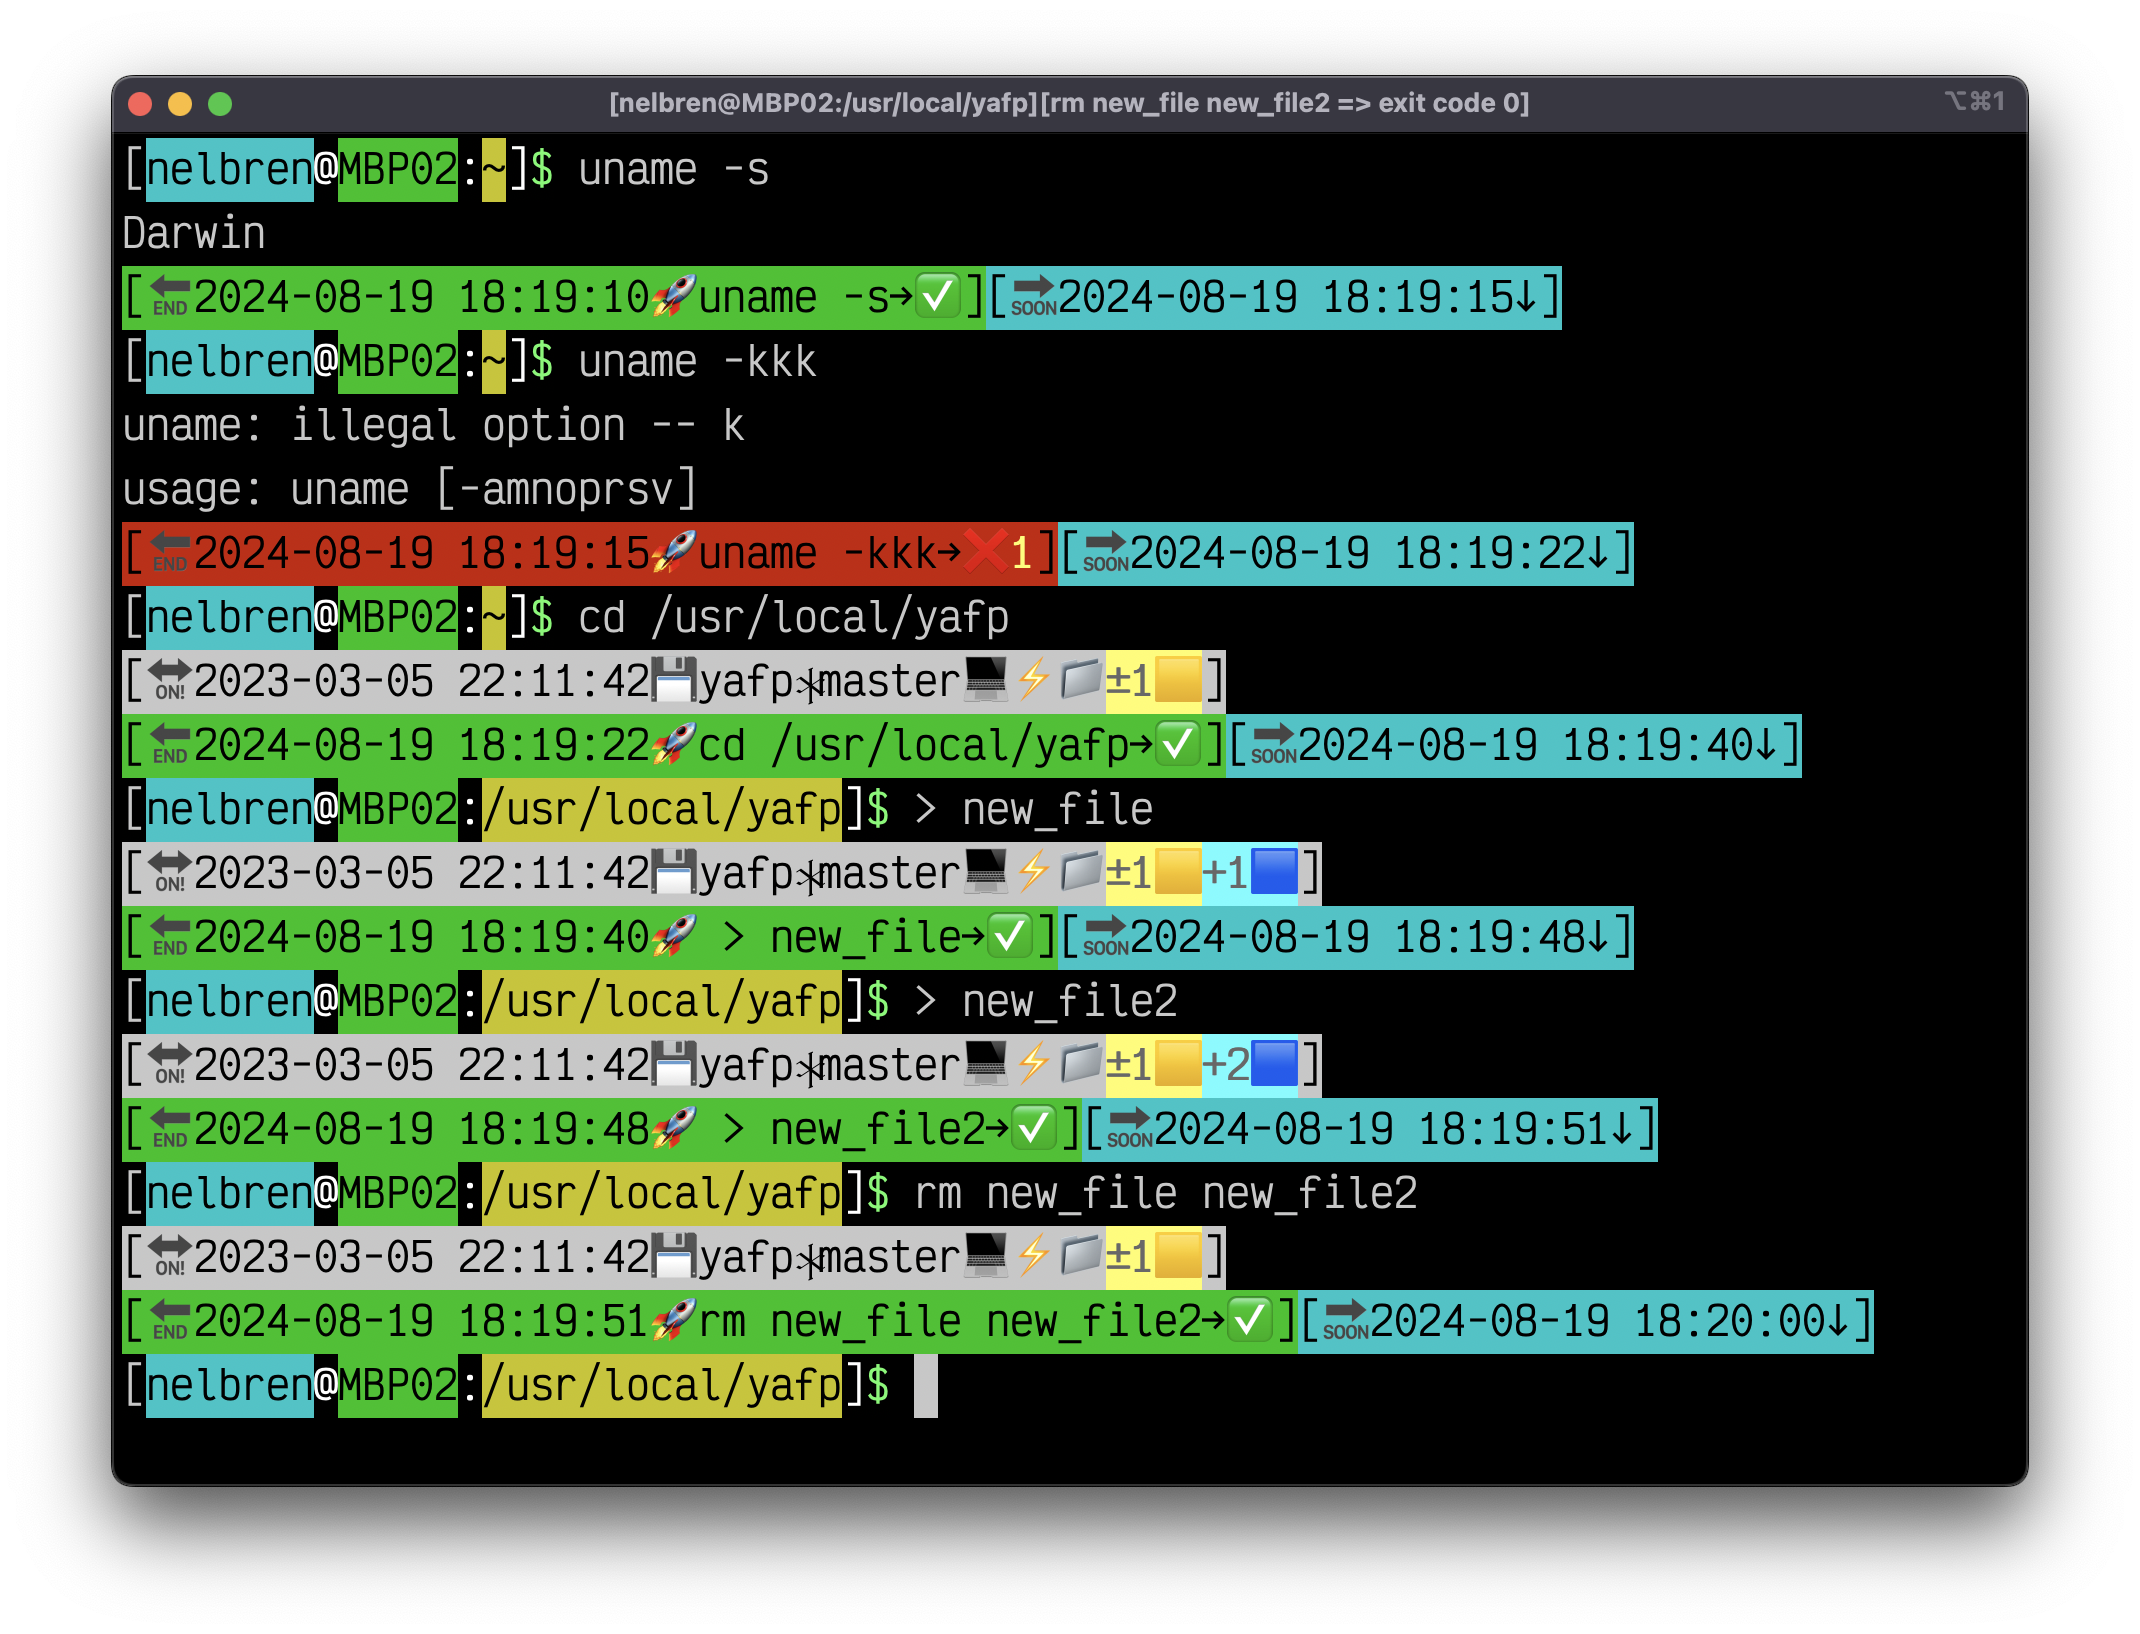Image resolution: width=2140 pixels, height=1634 pixels.
Task: Click the 'uname -s' command on first prompt
Action: (674, 169)
